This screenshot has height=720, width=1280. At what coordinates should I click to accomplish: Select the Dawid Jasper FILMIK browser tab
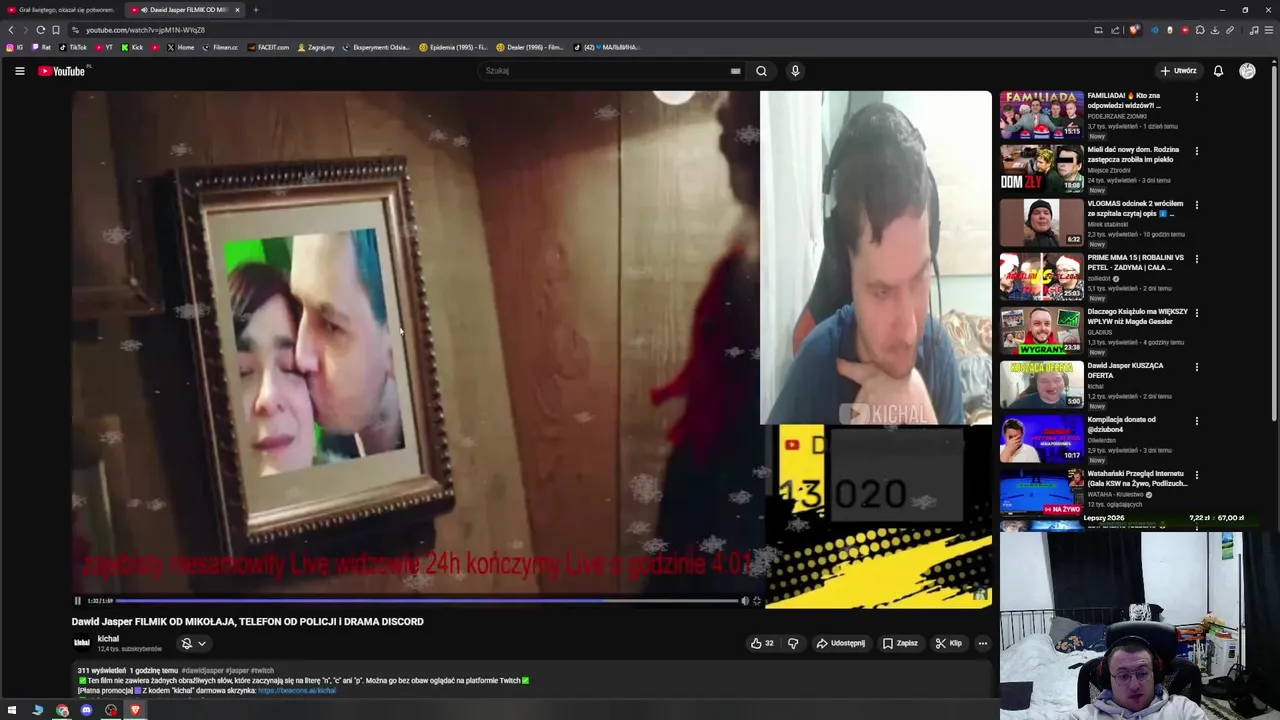[x=185, y=10]
